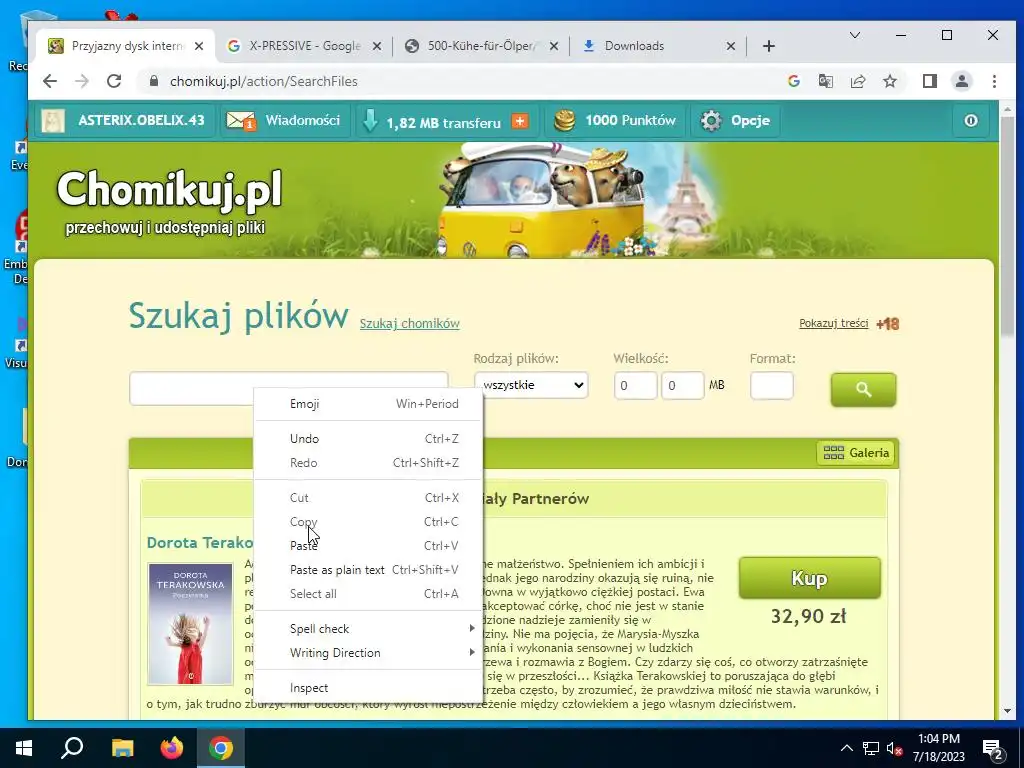Viewport: 1024px width, 768px height.
Task: Open the tab search chevron
Action: coord(854,35)
